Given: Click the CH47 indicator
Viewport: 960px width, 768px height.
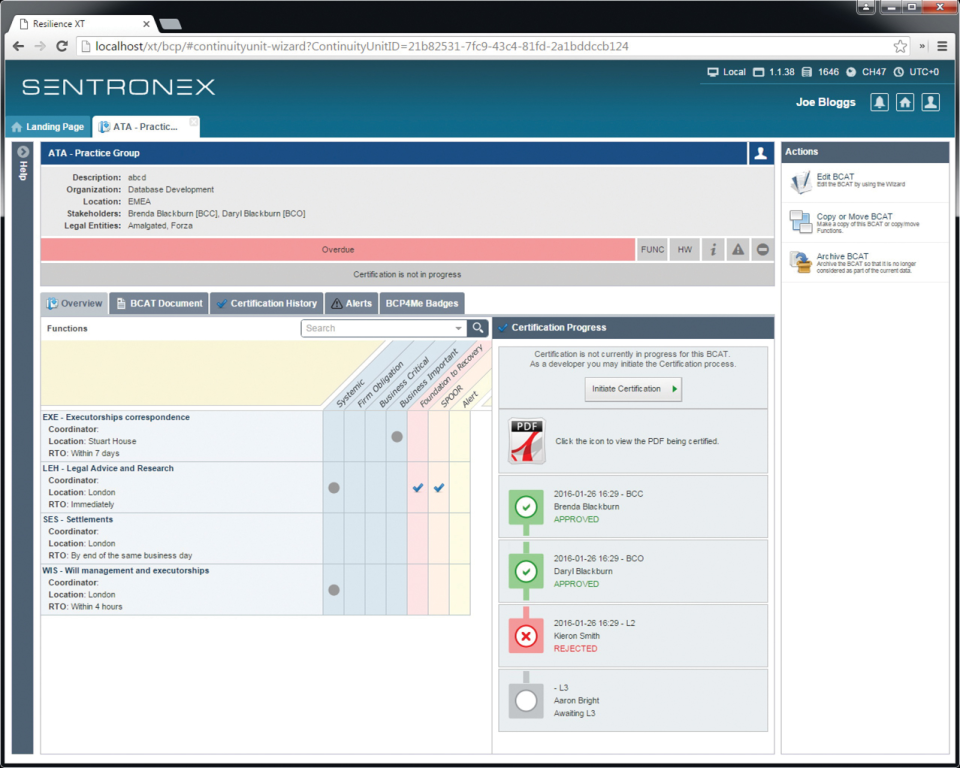Looking at the screenshot, I should coord(866,72).
